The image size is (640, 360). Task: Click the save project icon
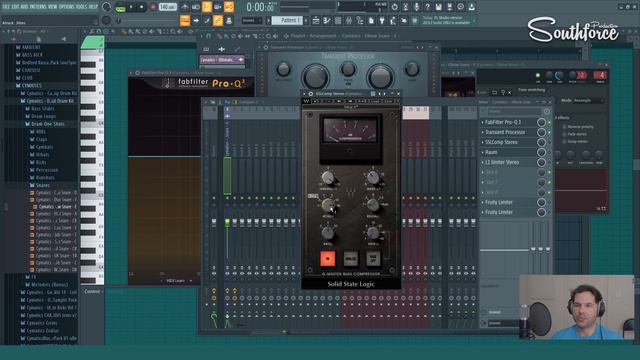438,7
